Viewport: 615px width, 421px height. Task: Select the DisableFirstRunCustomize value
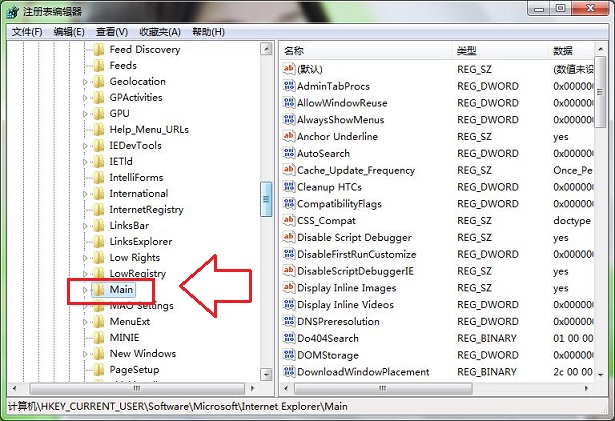357,254
